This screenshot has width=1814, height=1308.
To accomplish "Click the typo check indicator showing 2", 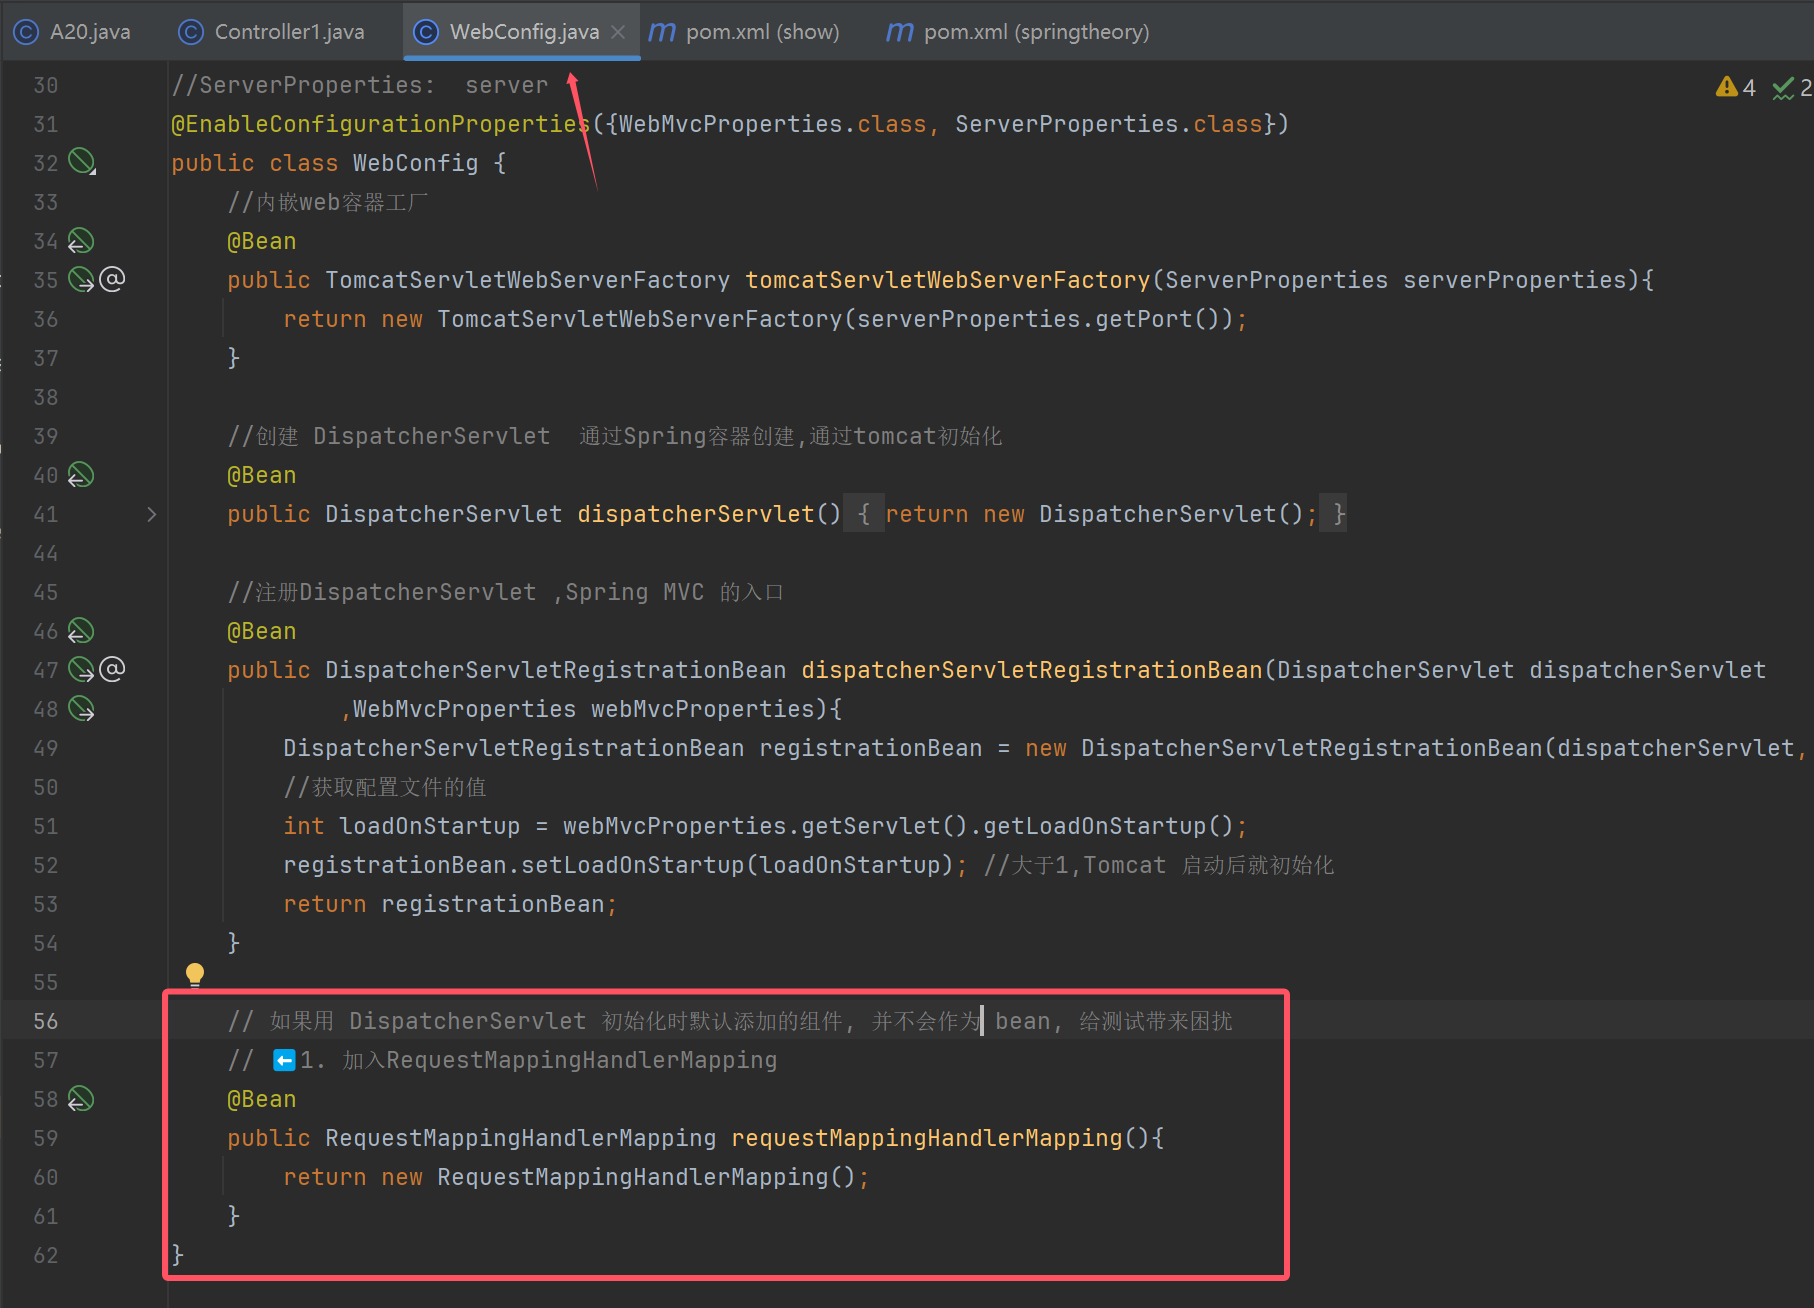I will point(1791,88).
